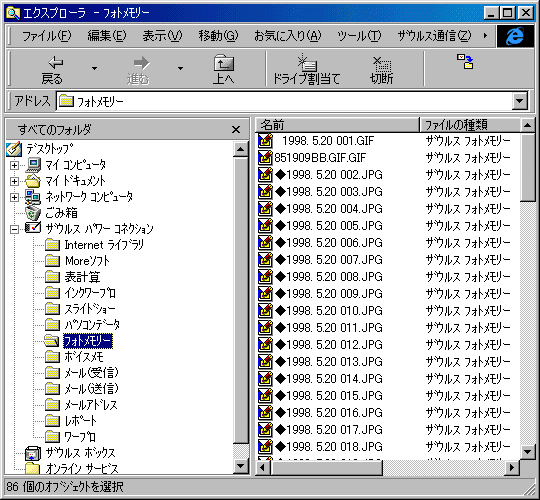Image resolution: width=540 pixels, height=500 pixels.
Task: Select file icon for 1998. 5.20 017.JPG
Action: (265, 429)
